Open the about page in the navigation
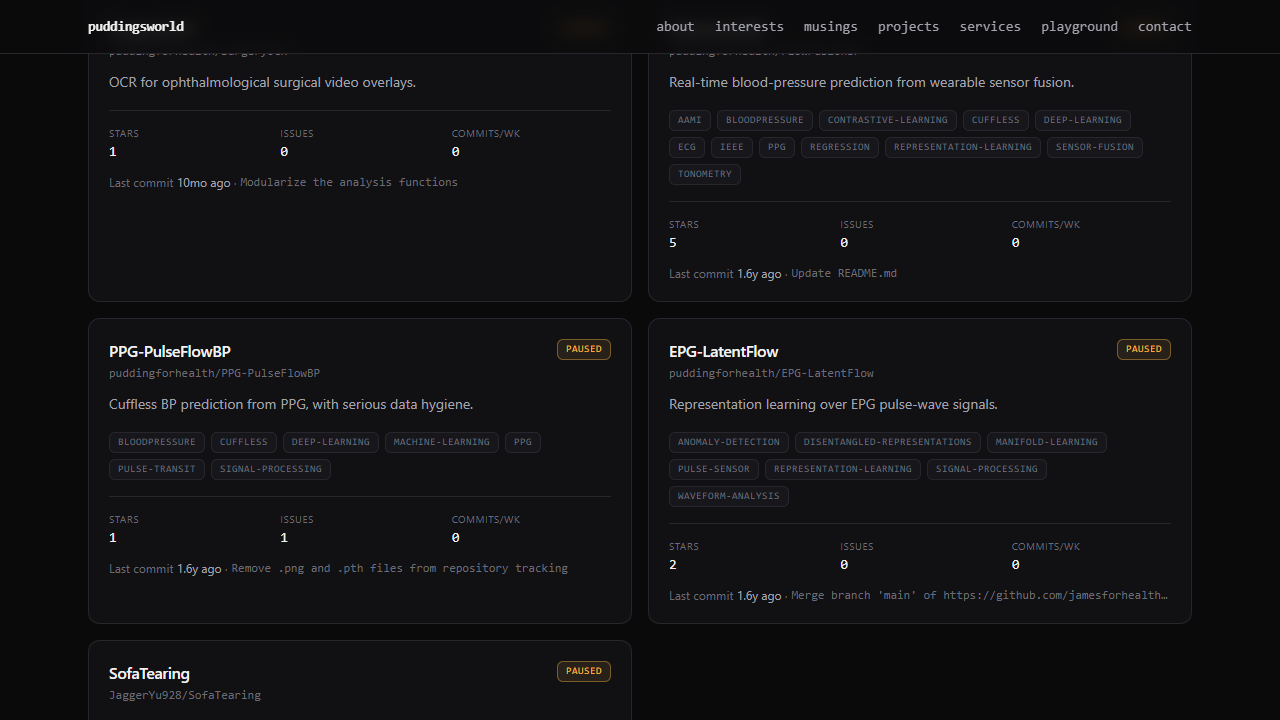This screenshot has height=720, width=1280. [x=675, y=27]
